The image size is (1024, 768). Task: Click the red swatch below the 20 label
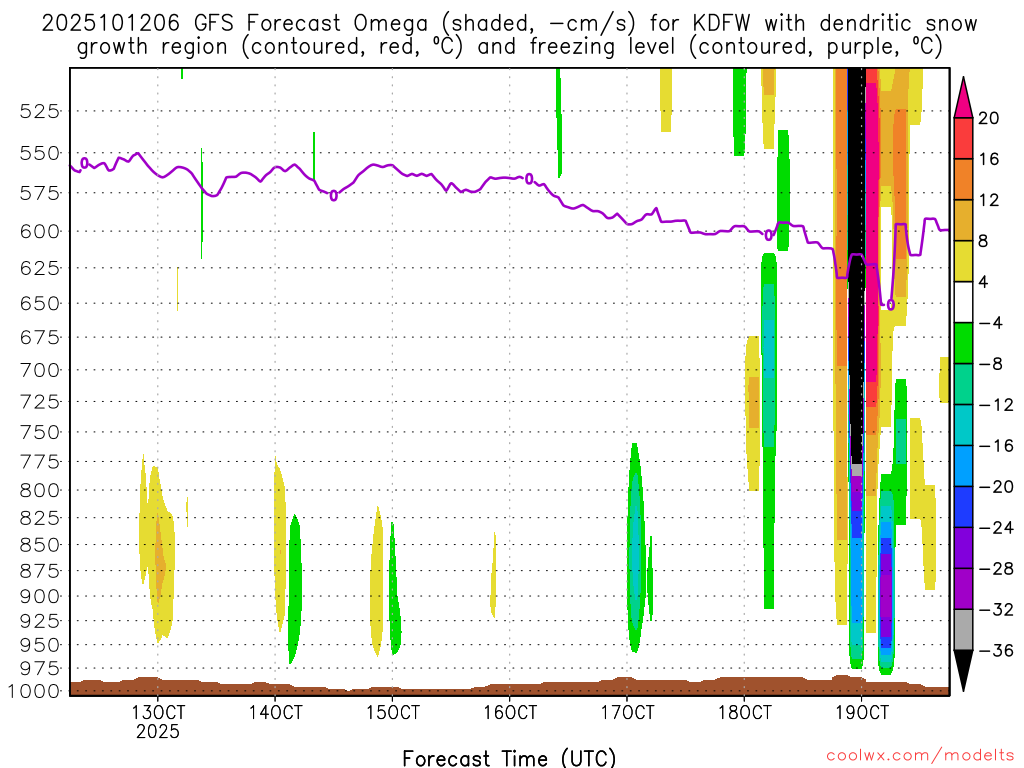point(963,138)
